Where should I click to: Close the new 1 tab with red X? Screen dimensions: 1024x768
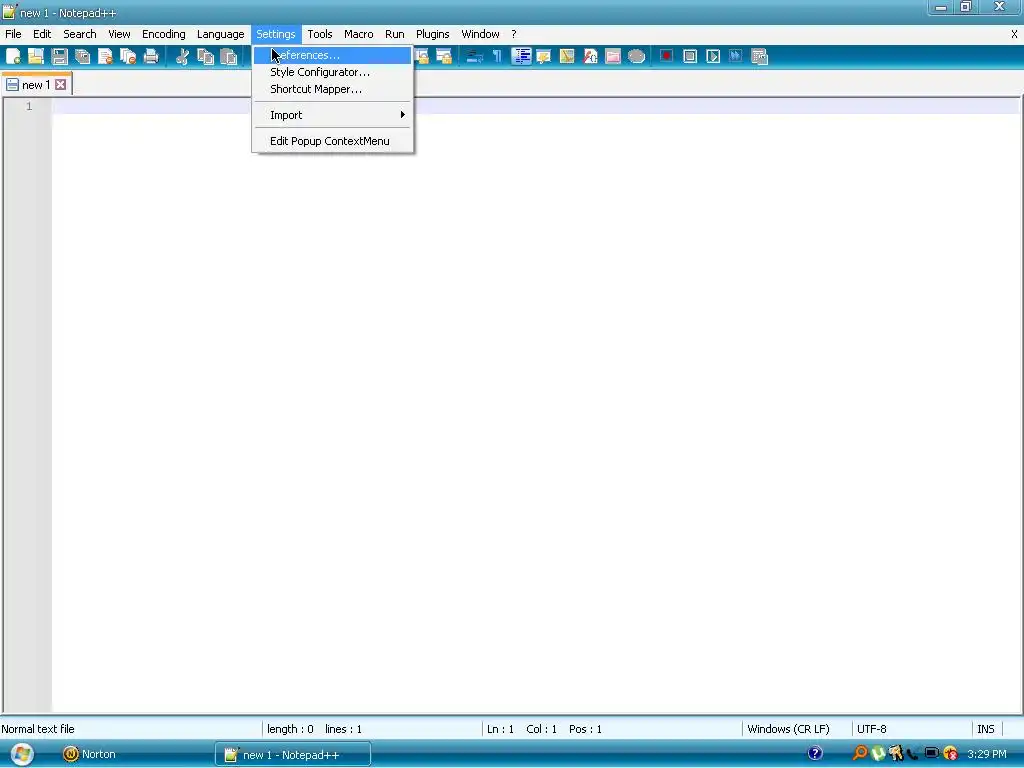(x=61, y=85)
